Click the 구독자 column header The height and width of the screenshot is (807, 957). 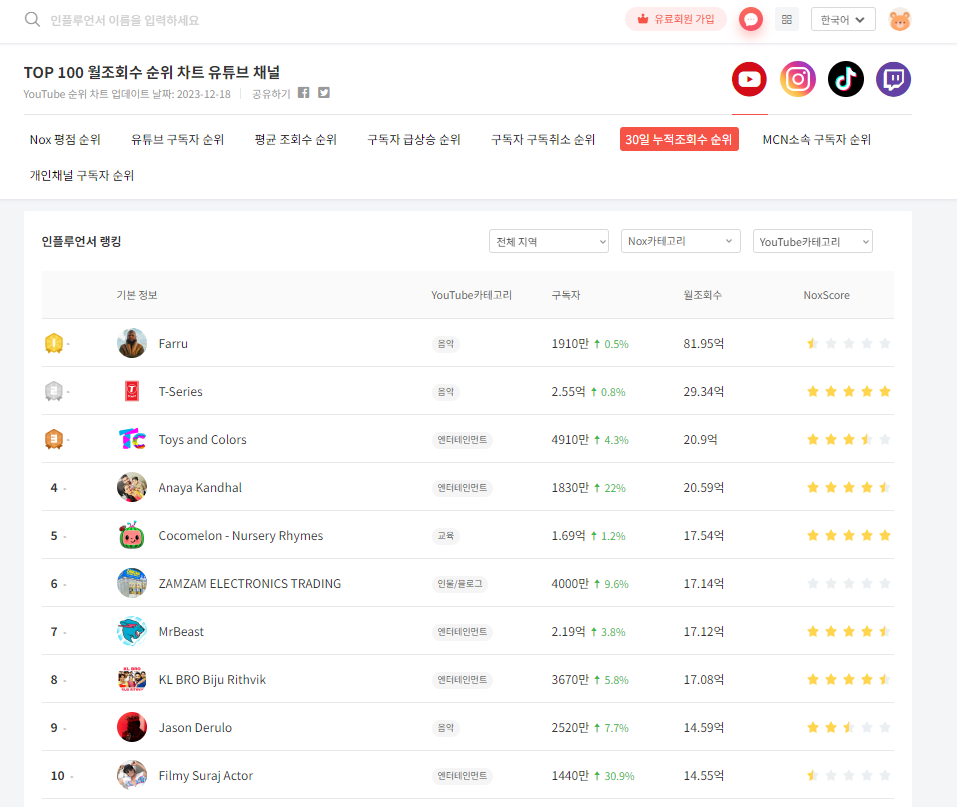pos(566,295)
